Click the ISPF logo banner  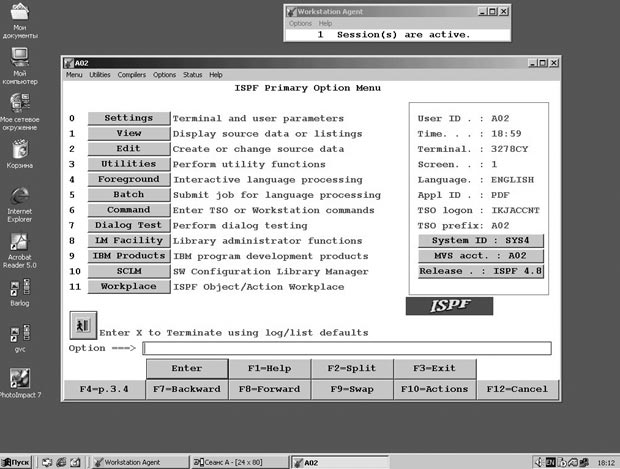[449, 306]
